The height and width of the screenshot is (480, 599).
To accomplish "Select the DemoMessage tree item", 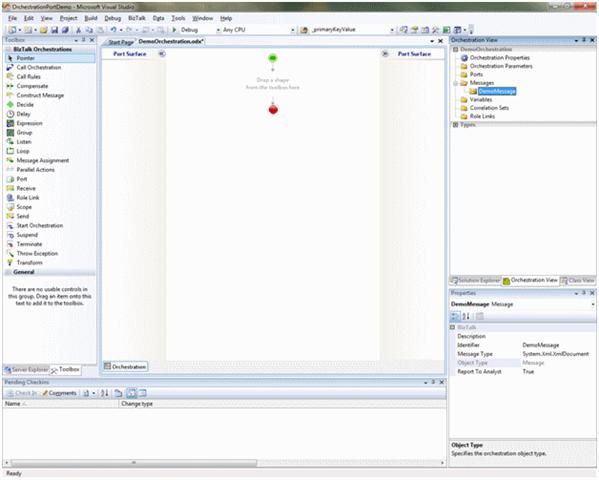I will point(497,91).
